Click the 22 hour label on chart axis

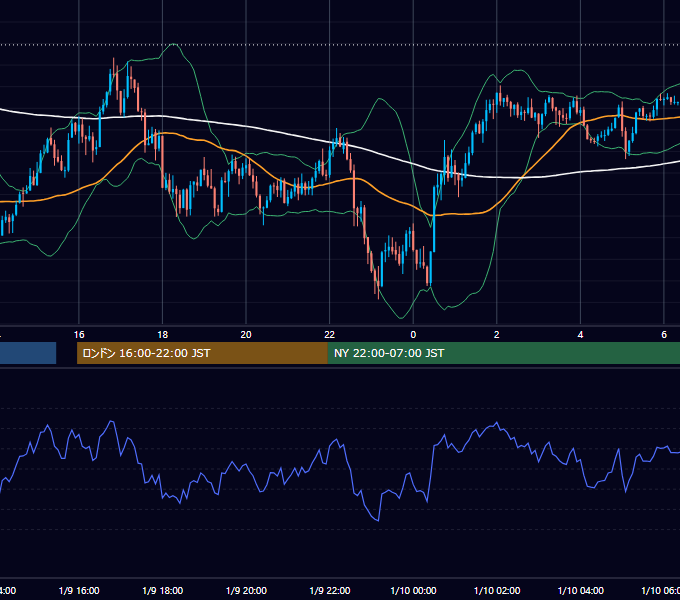pyautogui.click(x=330, y=335)
